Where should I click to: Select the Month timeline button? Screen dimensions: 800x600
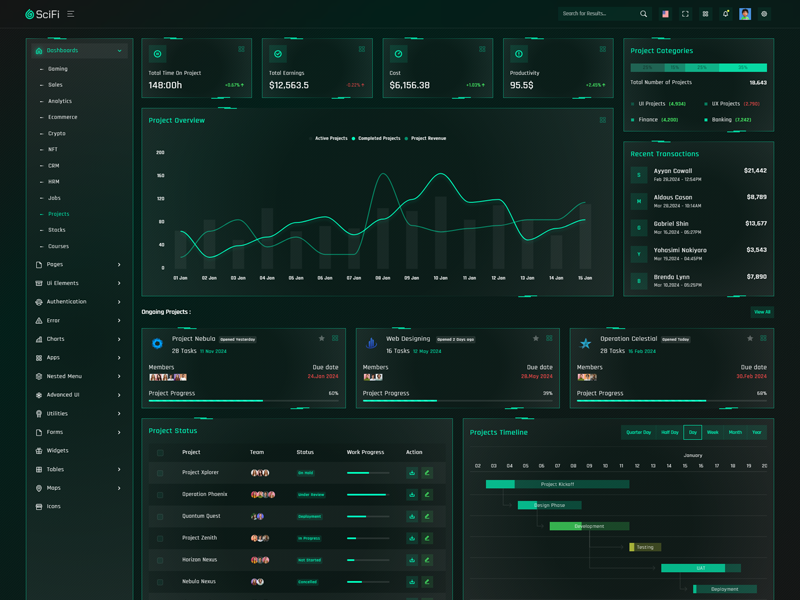[735, 432]
